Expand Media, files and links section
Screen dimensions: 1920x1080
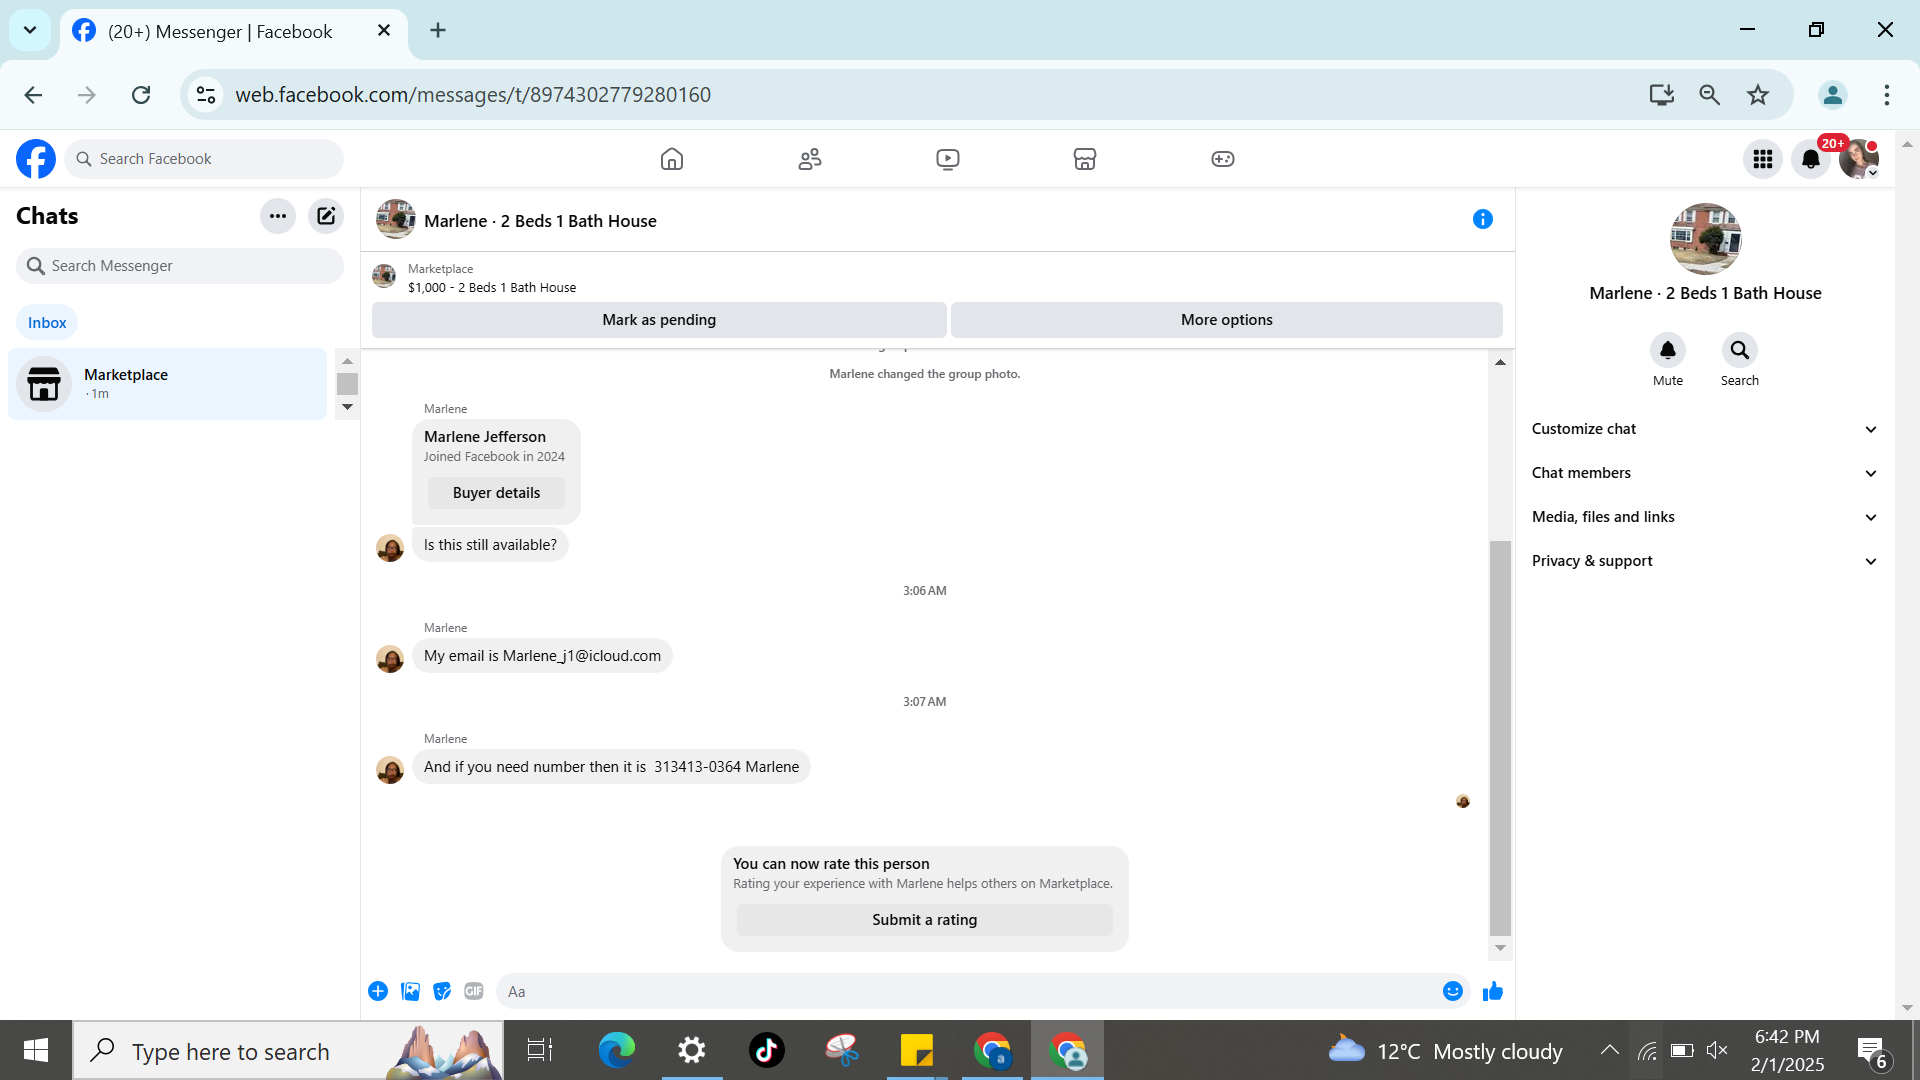1705,517
